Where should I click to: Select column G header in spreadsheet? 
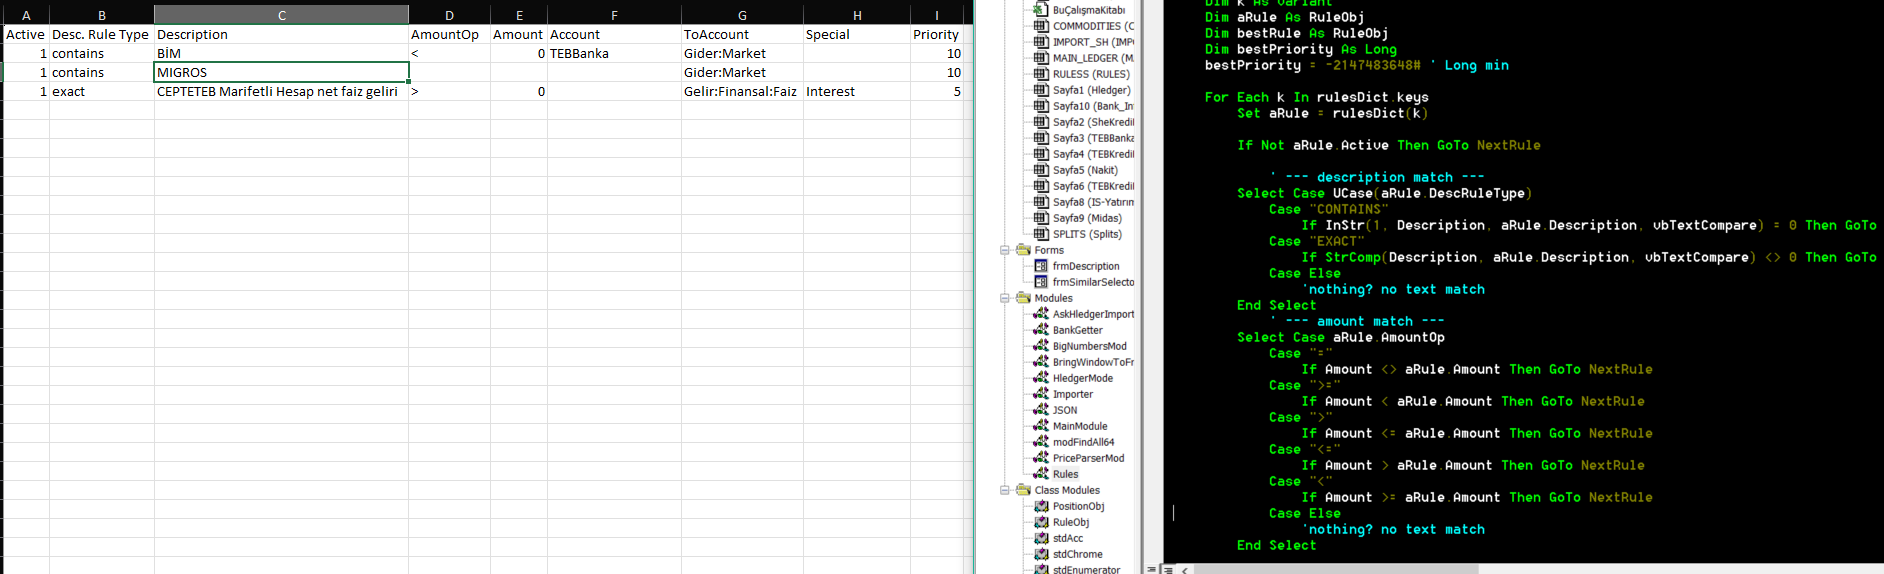[x=742, y=15]
